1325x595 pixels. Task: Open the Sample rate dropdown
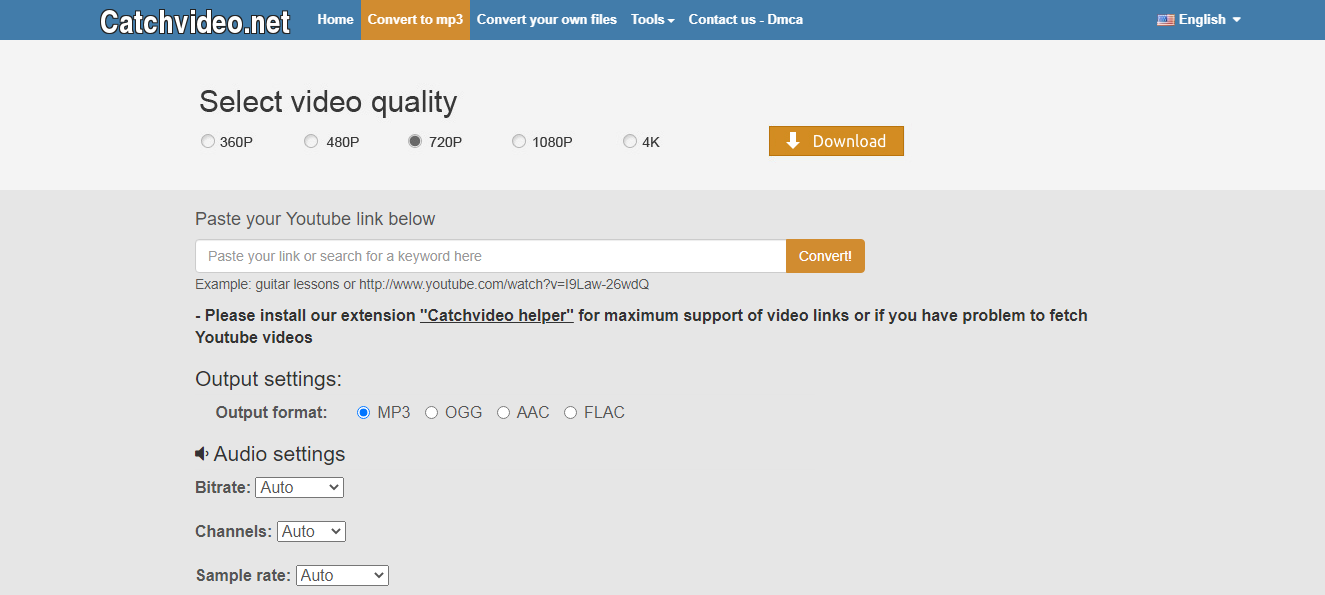tap(342, 575)
